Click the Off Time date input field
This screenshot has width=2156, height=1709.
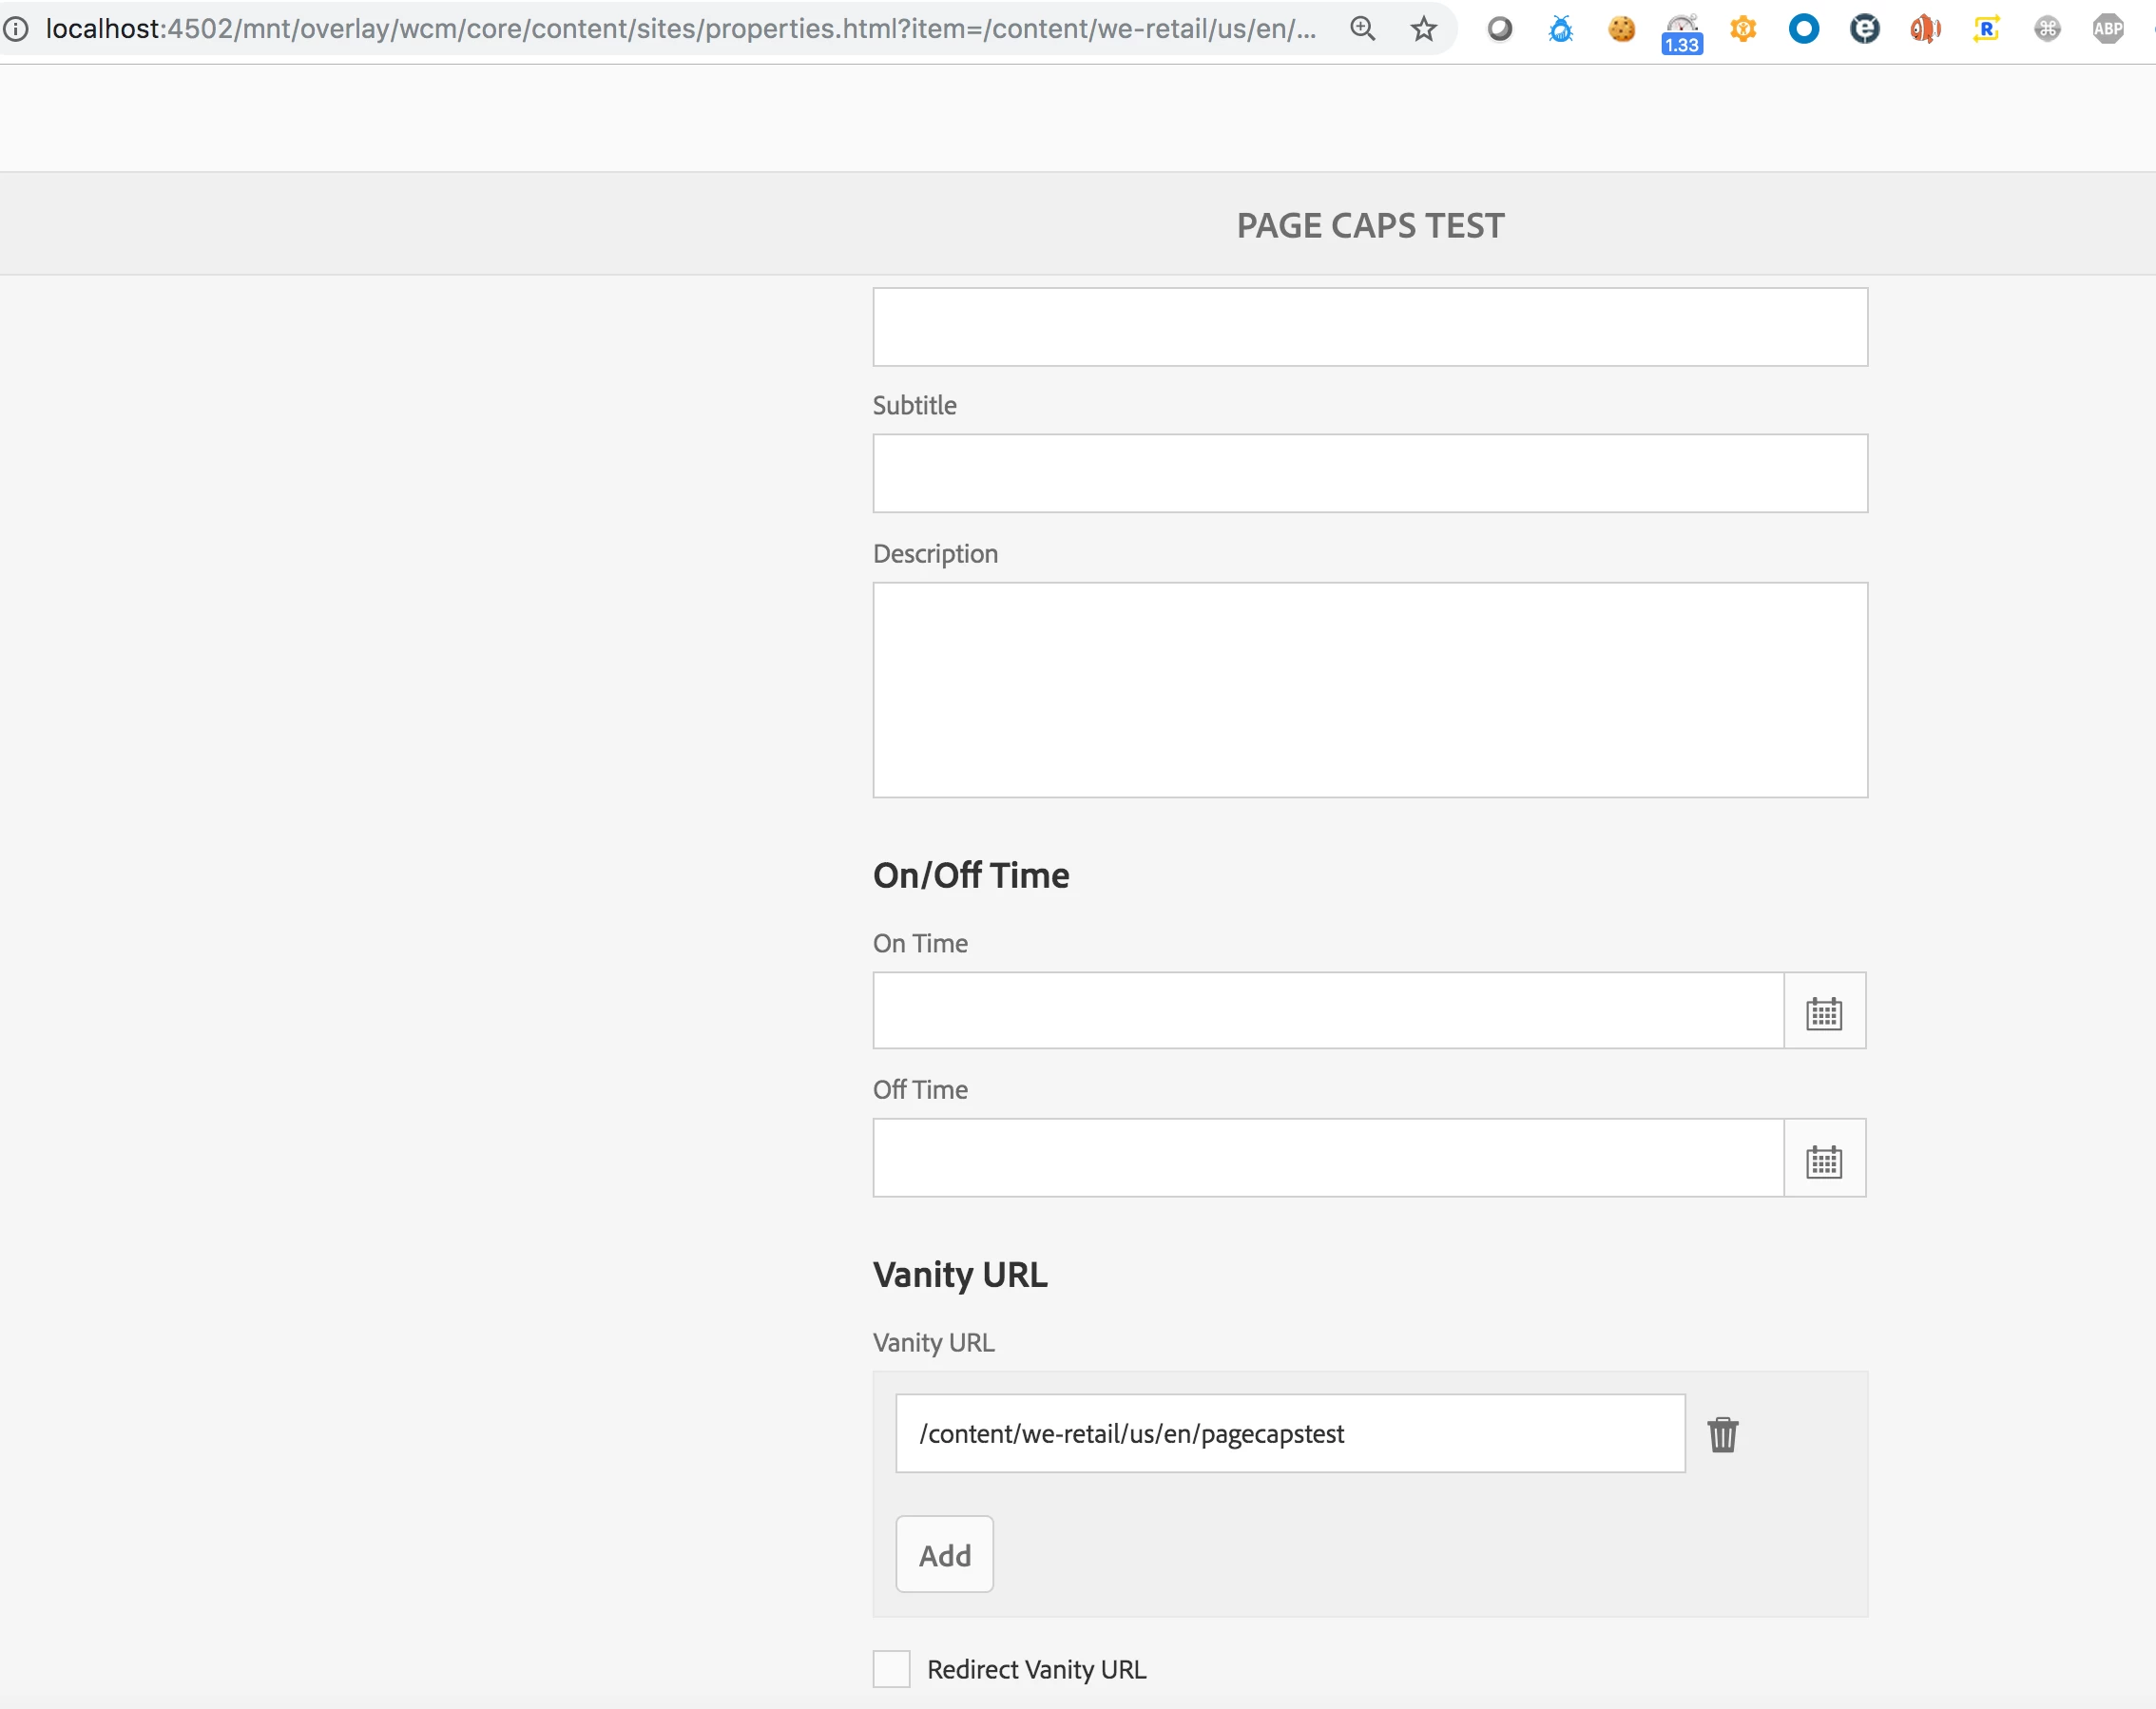tap(1327, 1158)
